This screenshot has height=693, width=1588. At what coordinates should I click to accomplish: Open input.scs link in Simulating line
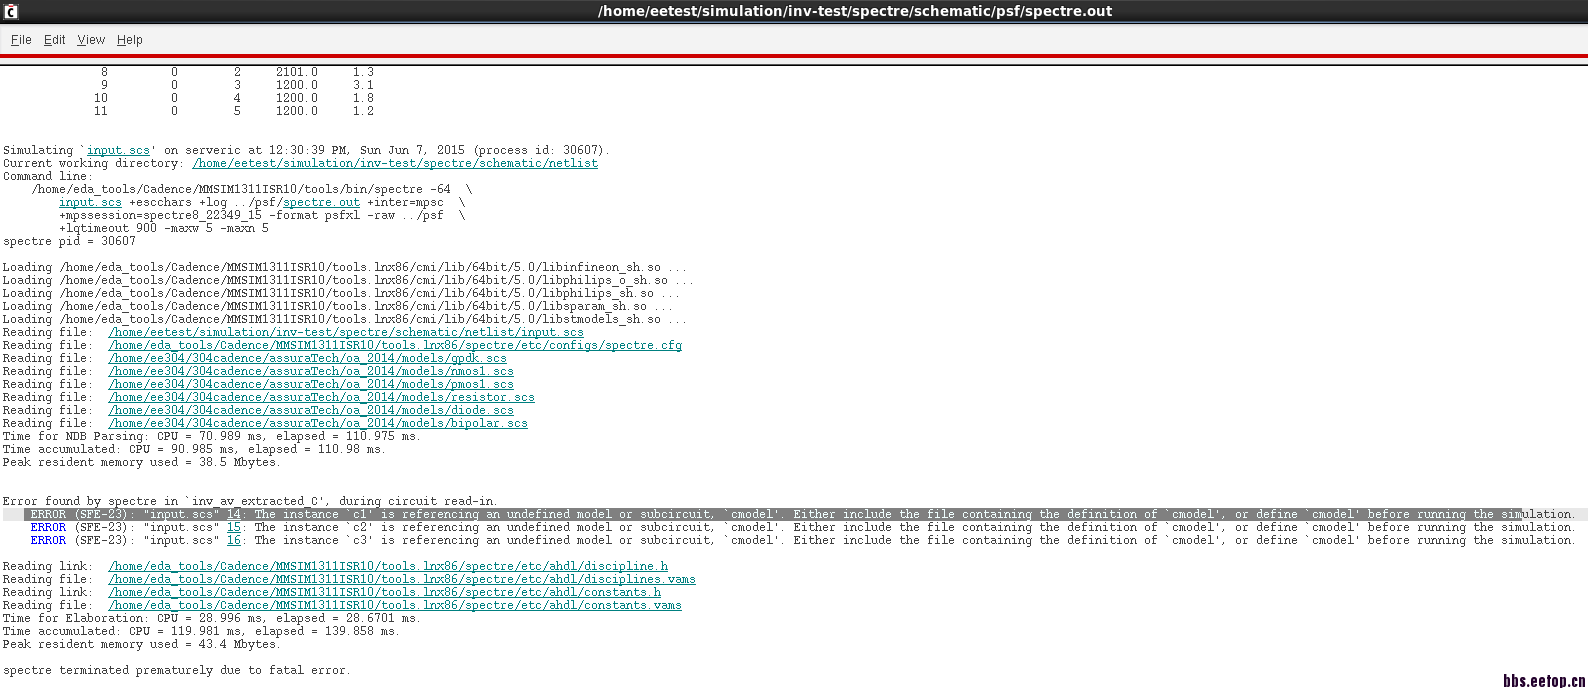coord(118,150)
